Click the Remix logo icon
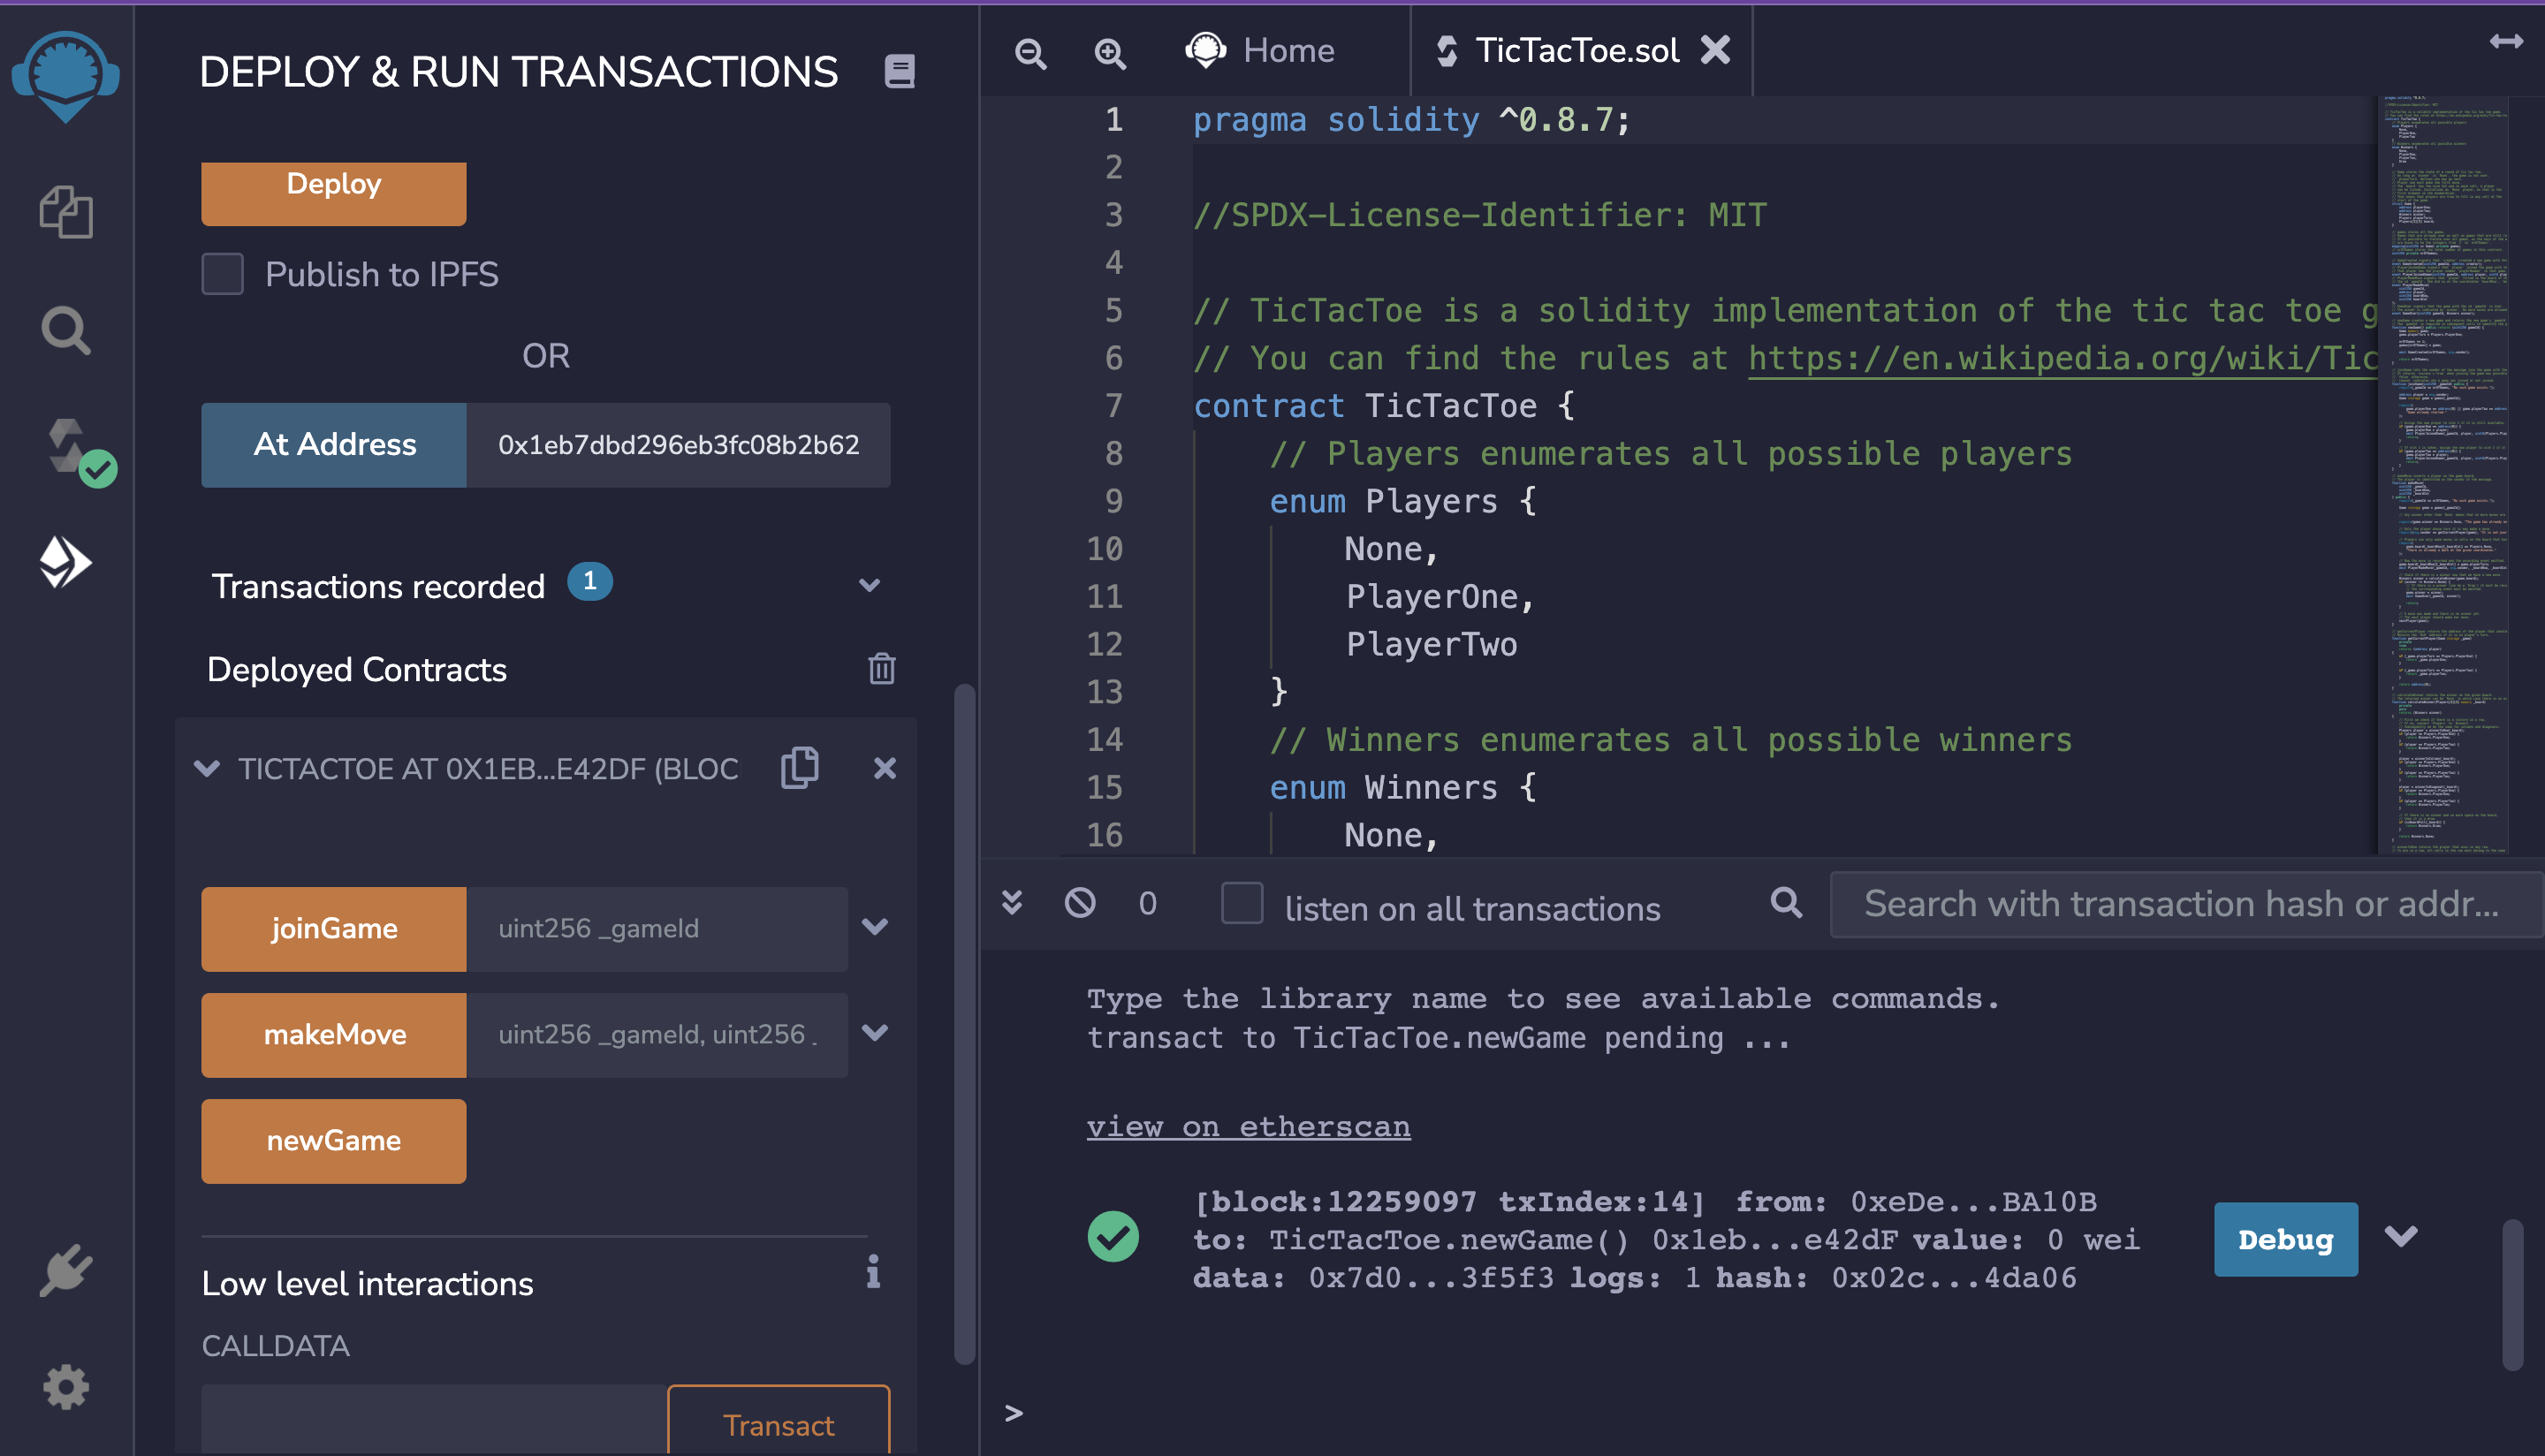The height and width of the screenshot is (1456, 2545). [66, 75]
